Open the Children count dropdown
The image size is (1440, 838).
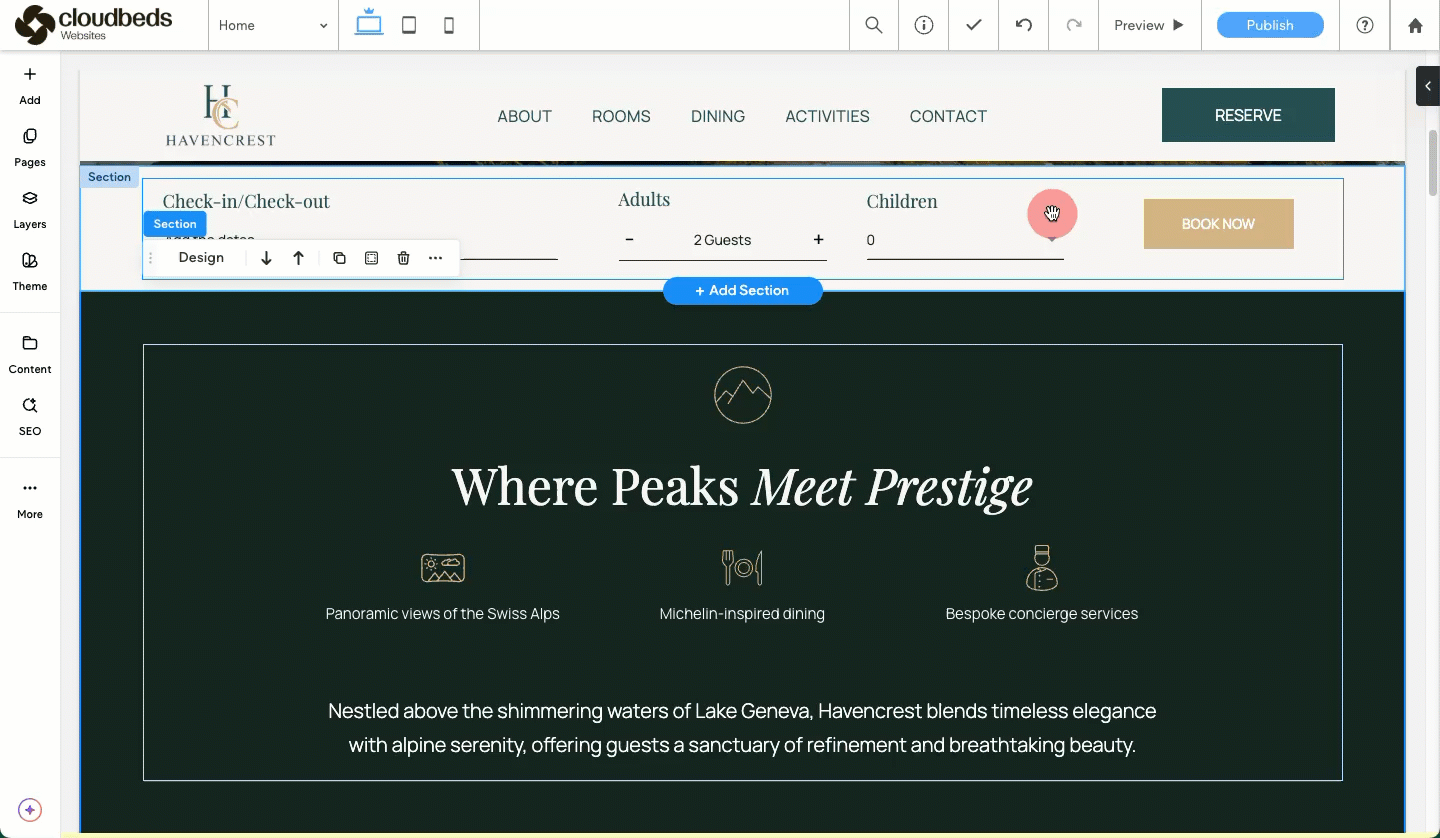tap(965, 240)
